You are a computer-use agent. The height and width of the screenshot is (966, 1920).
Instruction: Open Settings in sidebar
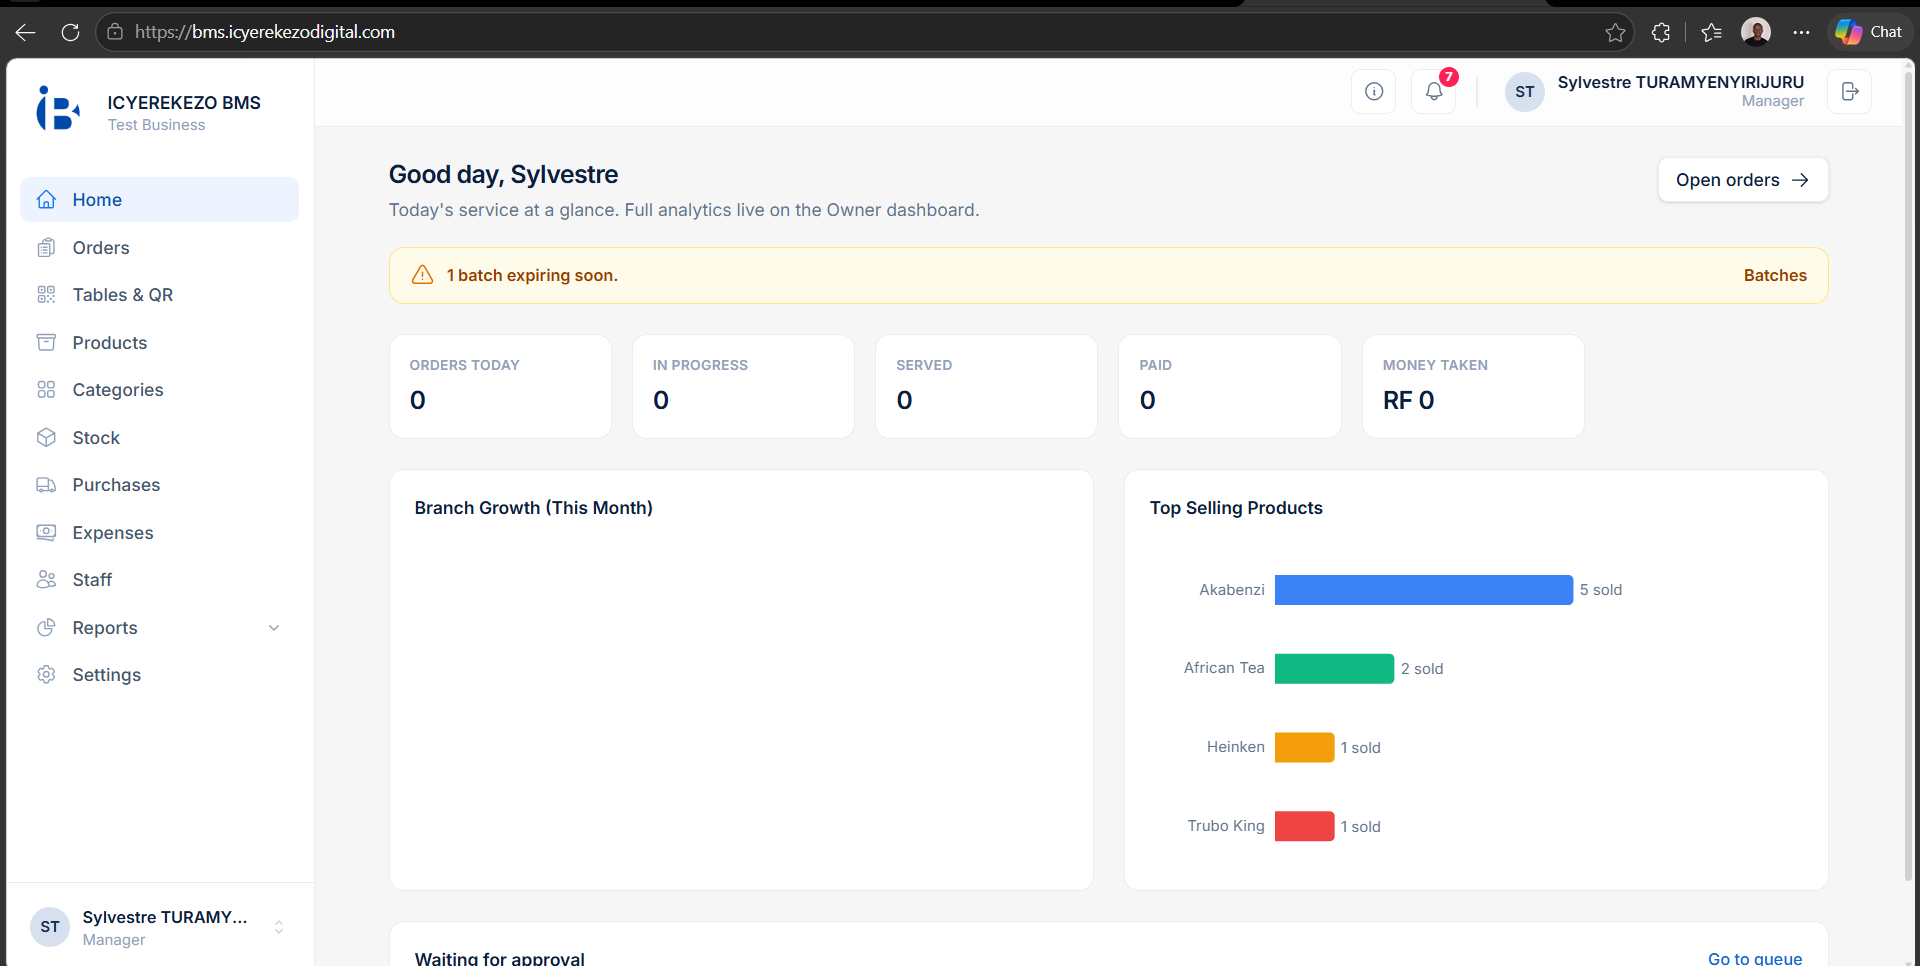pyautogui.click(x=159, y=675)
